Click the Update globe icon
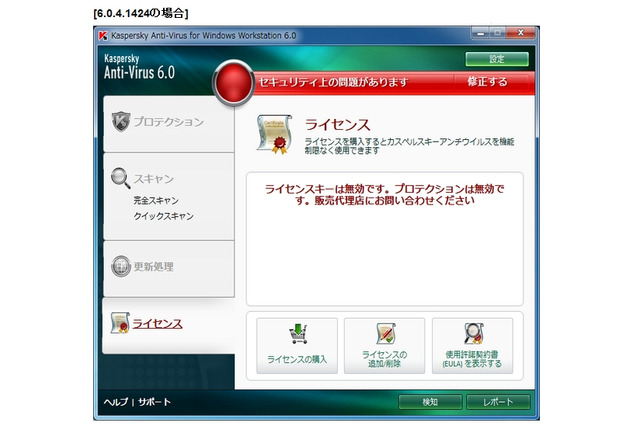 click(x=121, y=266)
